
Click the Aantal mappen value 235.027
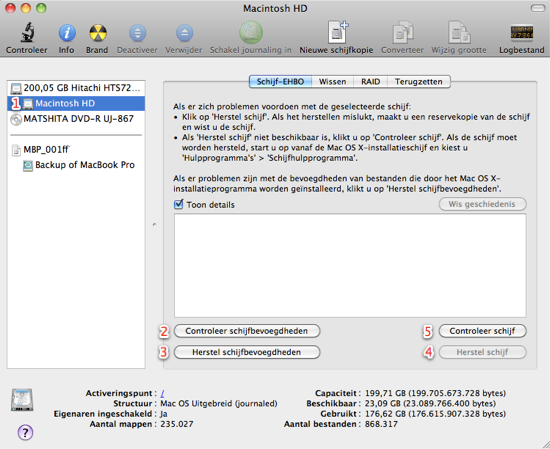point(177,424)
